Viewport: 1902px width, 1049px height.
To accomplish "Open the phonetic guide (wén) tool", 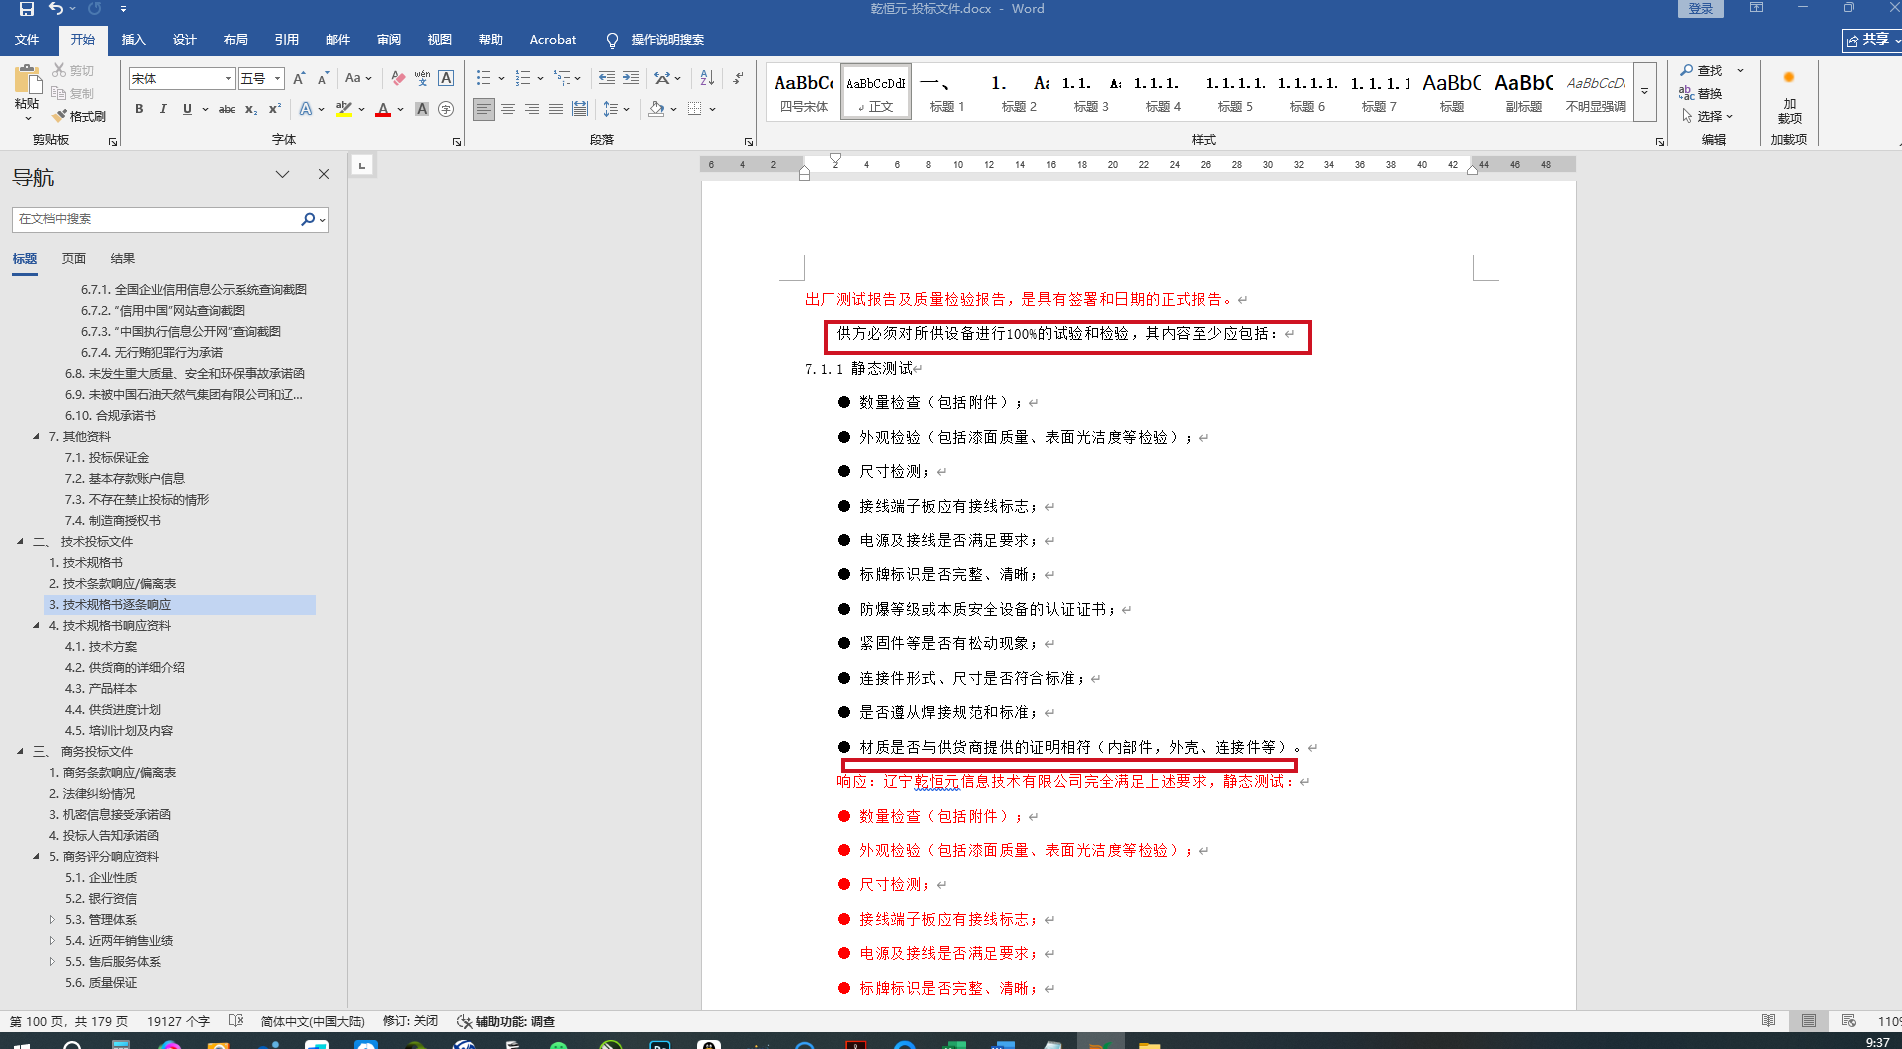I will tap(422, 78).
